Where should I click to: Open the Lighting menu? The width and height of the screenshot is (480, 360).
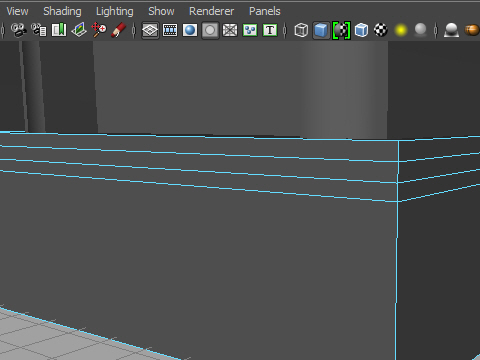(x=115, y=11)
